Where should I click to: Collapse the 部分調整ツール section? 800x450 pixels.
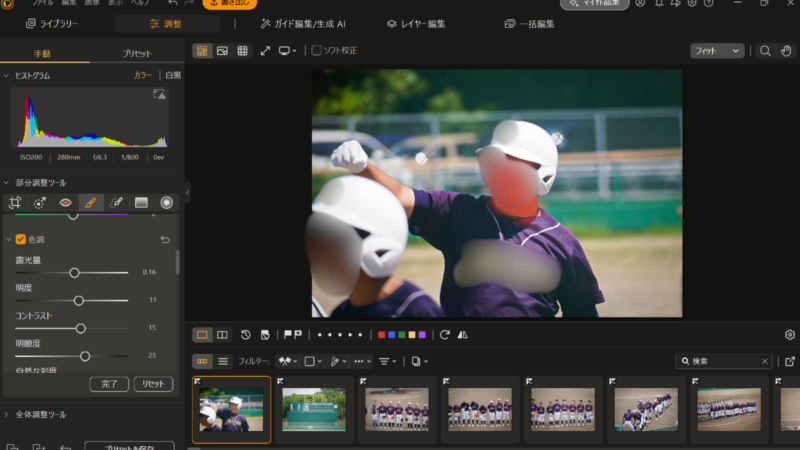point(6,183)
